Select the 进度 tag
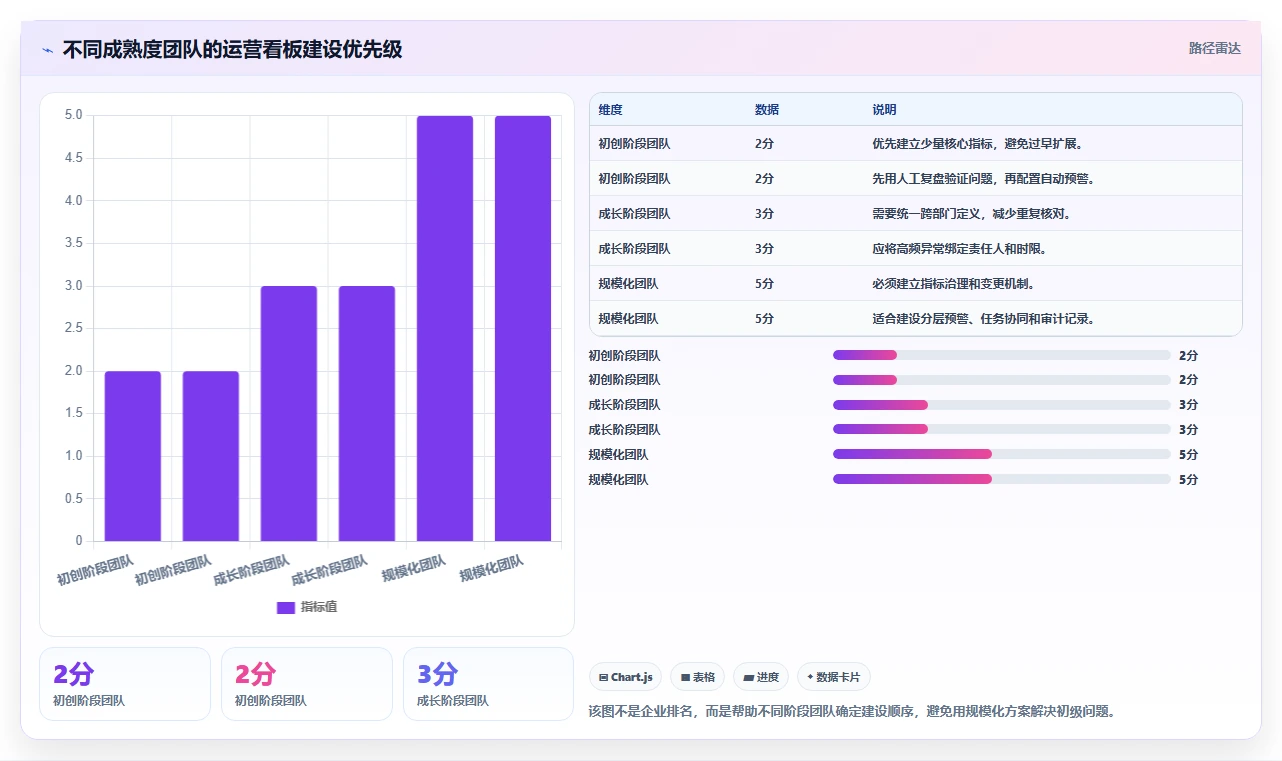Screen dimensions: 1282x761 [x=761, y=677]
